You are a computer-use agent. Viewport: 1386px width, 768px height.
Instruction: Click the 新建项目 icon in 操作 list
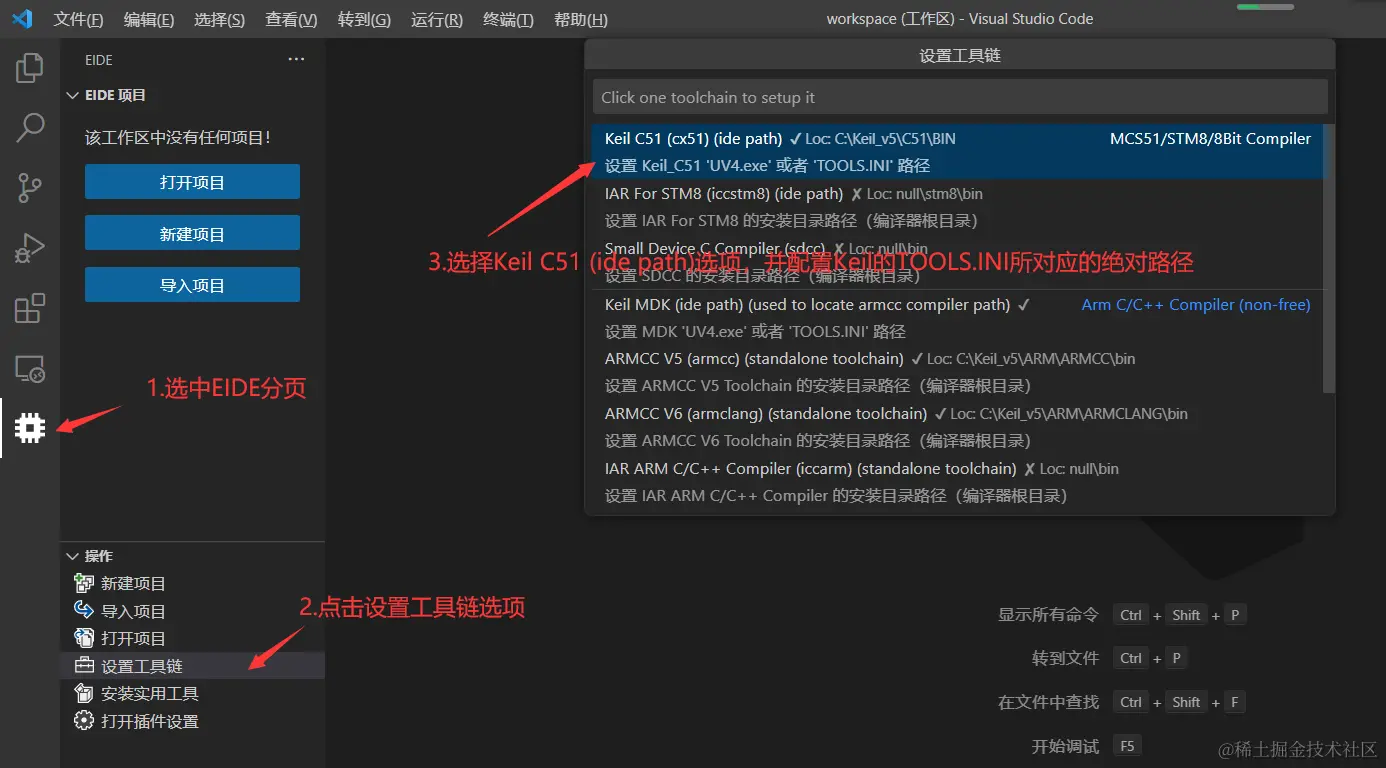click(x=84, y=583)
